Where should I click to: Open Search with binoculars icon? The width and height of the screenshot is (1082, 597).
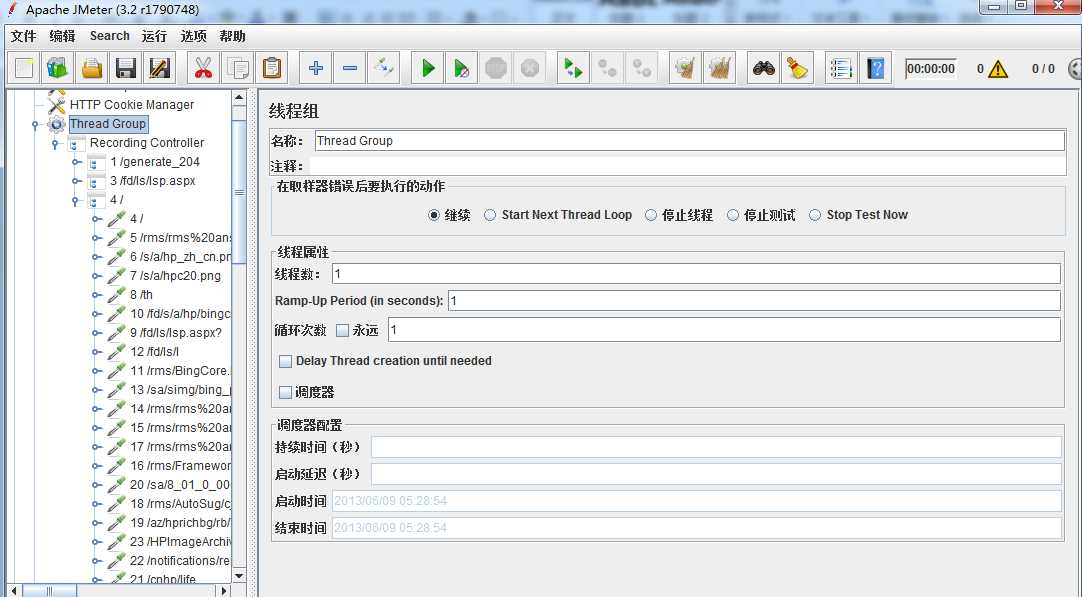pyautogui.click(x=763, y=68)
